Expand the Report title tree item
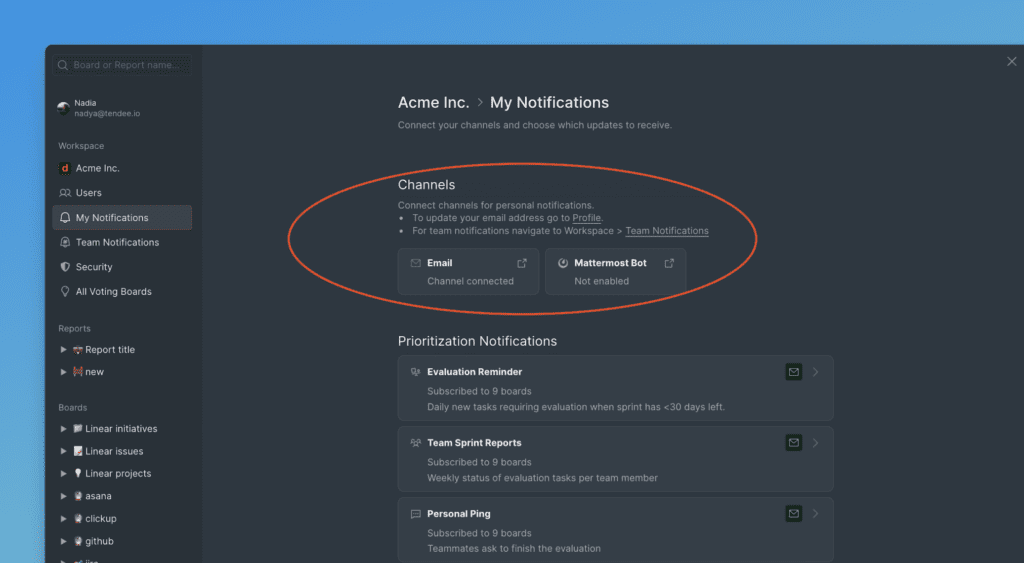Image resolution: width=1024 pixels, height=563 pixels. pyautogui.click(x=64, y=350)
